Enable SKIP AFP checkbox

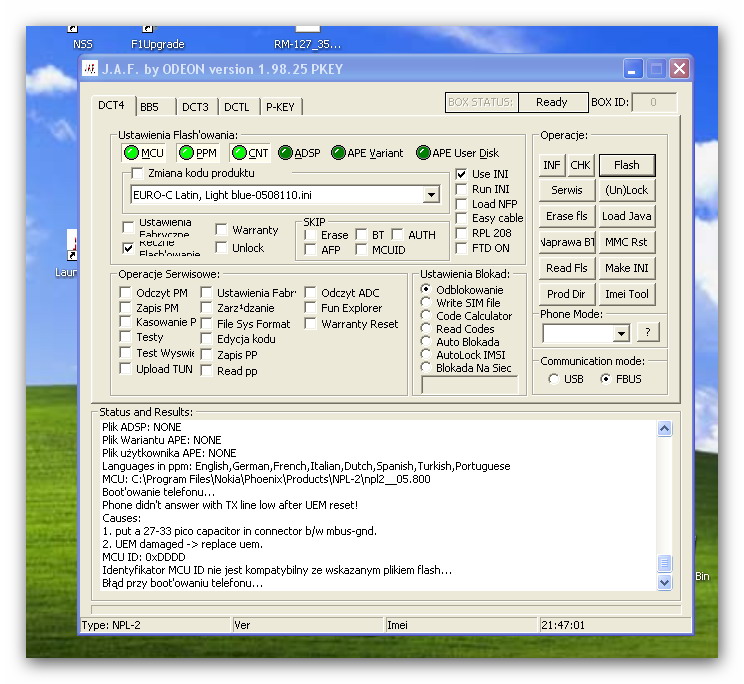click(310, 250)
